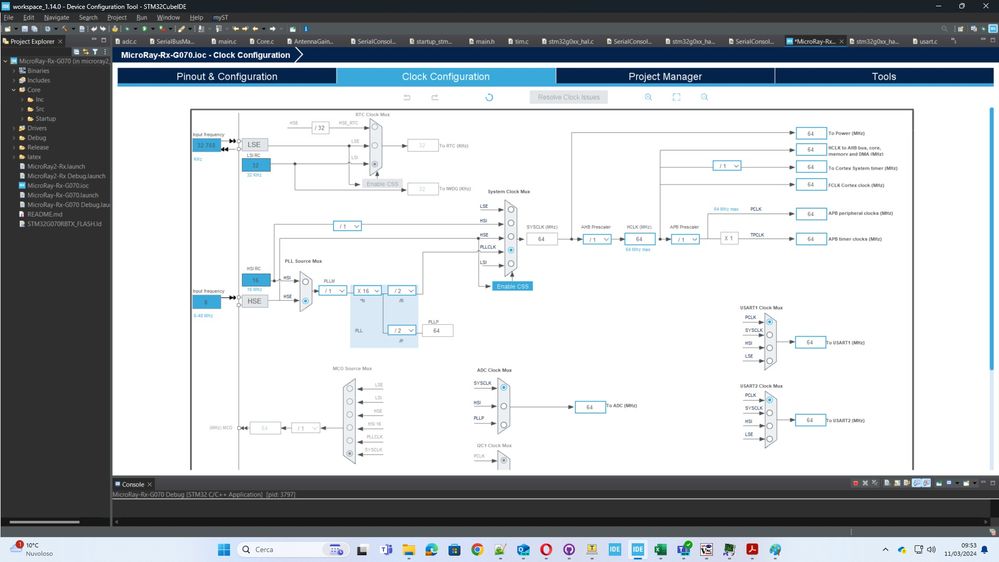Open Opera browser from taskbar

(546, 549)
